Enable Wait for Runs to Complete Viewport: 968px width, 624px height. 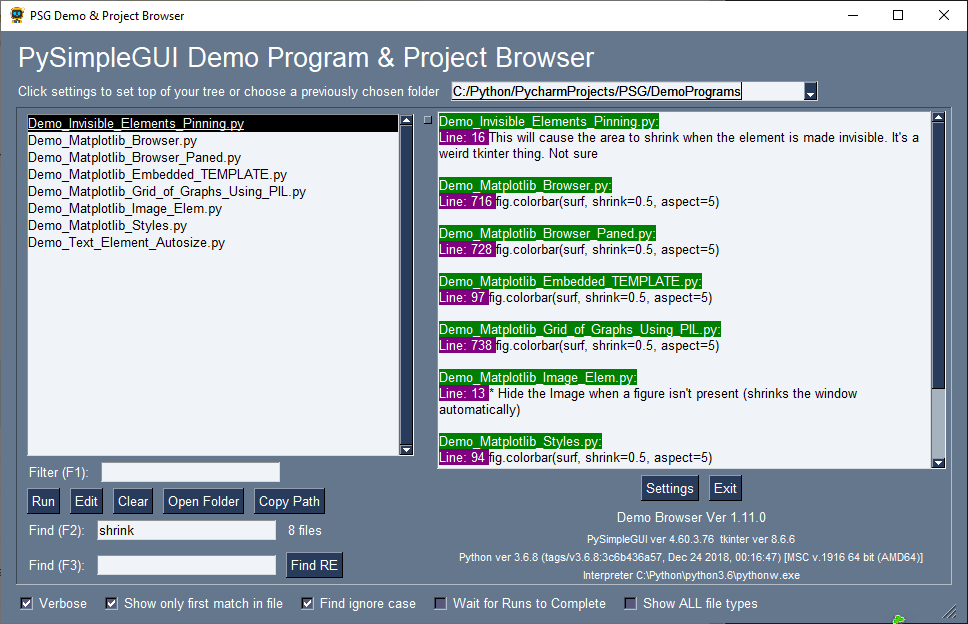pyautogui.click(x=440, y=603)
